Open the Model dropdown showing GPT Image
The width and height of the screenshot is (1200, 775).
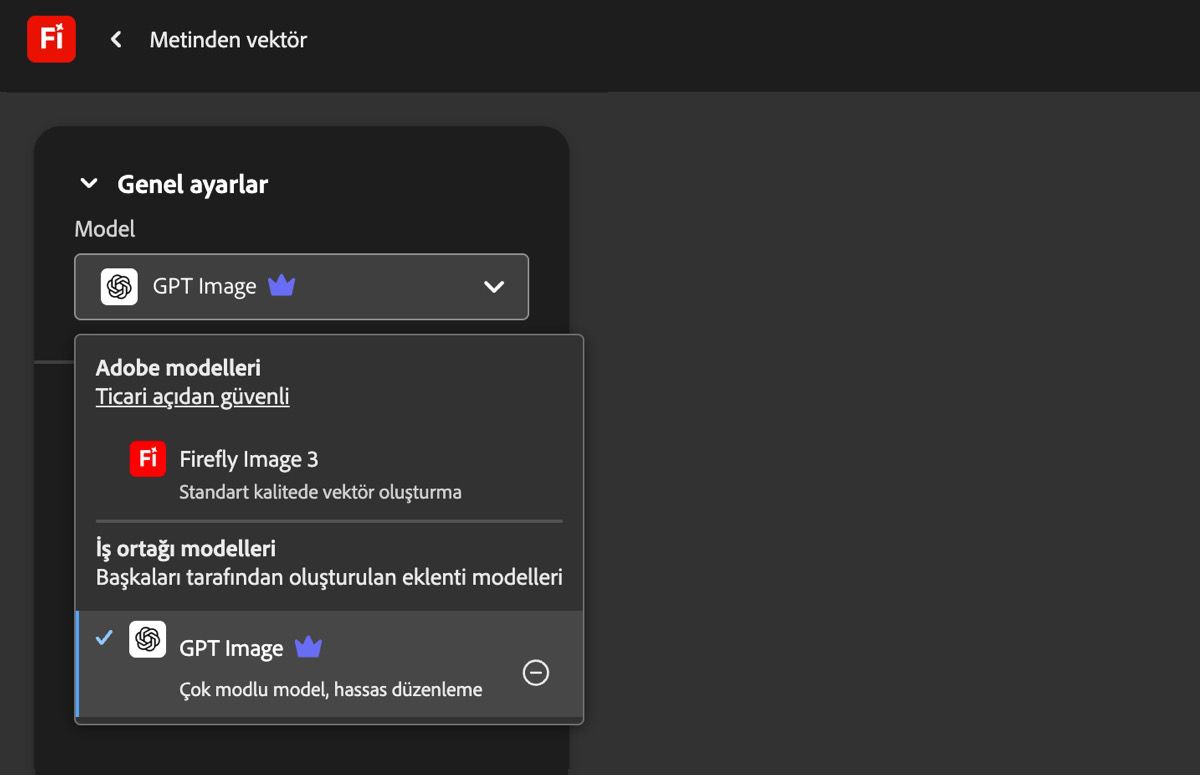301,287
